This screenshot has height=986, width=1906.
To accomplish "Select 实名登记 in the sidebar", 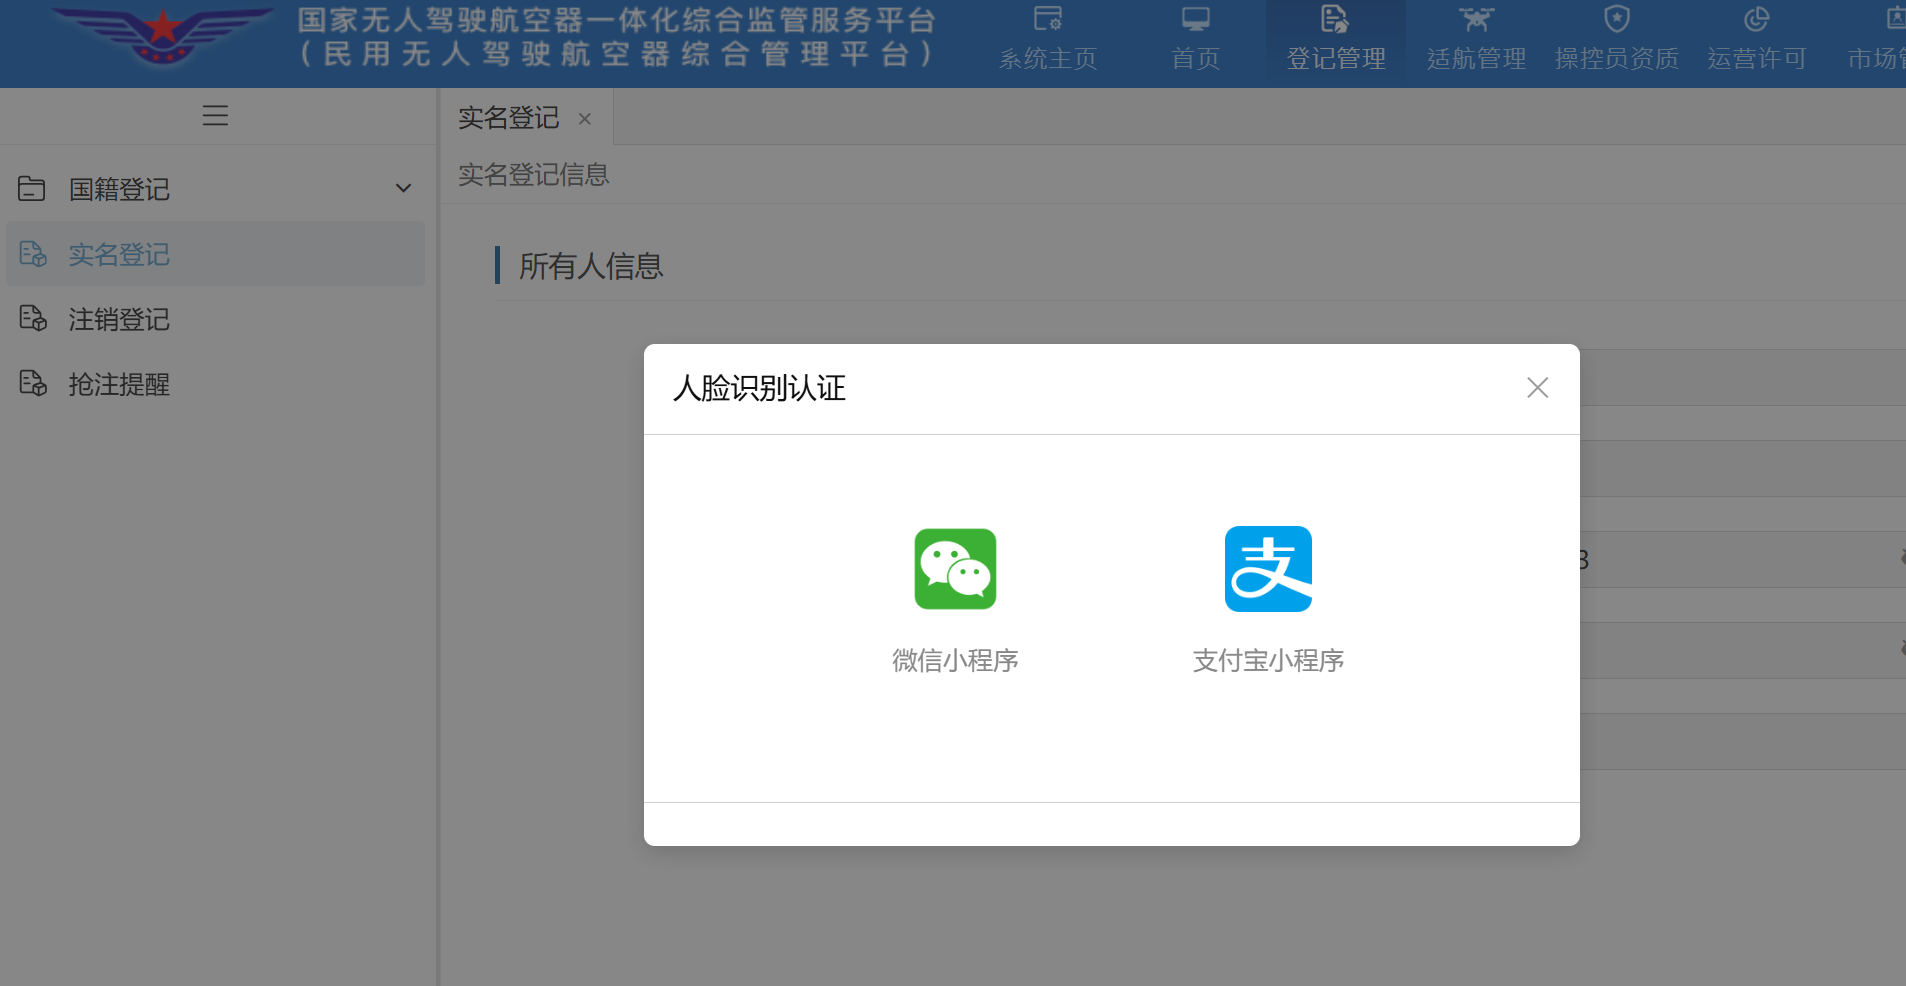I will 215,254.
